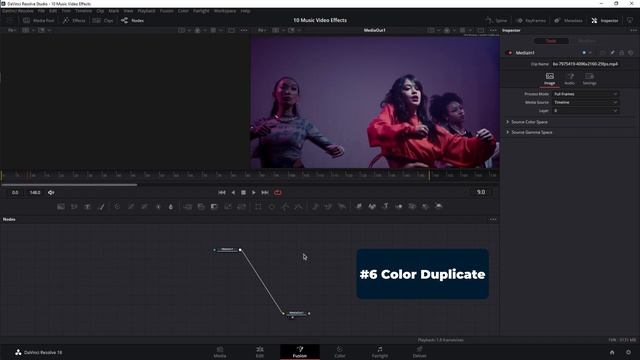Screen dimensions: 640x360
Task: Play the composition forward
Action: tap(253, 193)
